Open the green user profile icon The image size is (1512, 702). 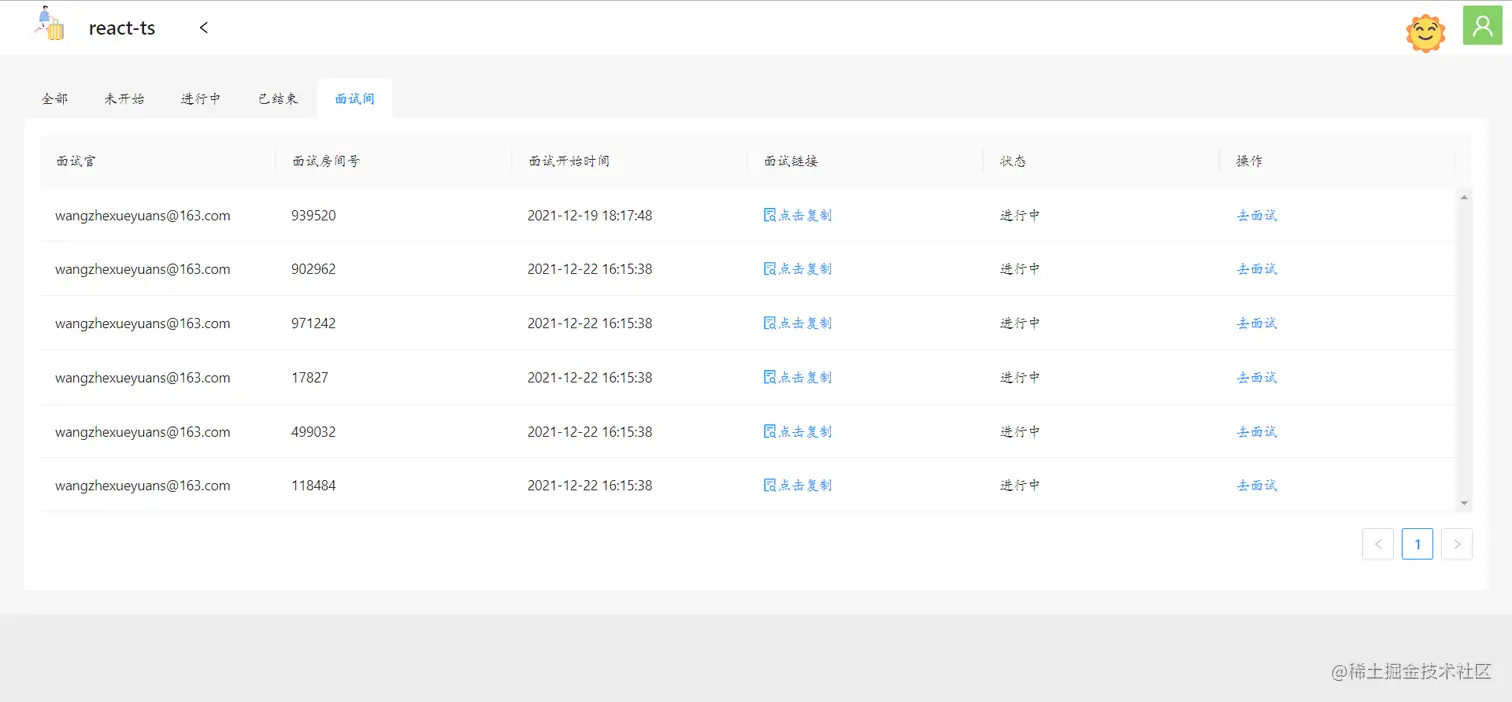coord(1483,25)
